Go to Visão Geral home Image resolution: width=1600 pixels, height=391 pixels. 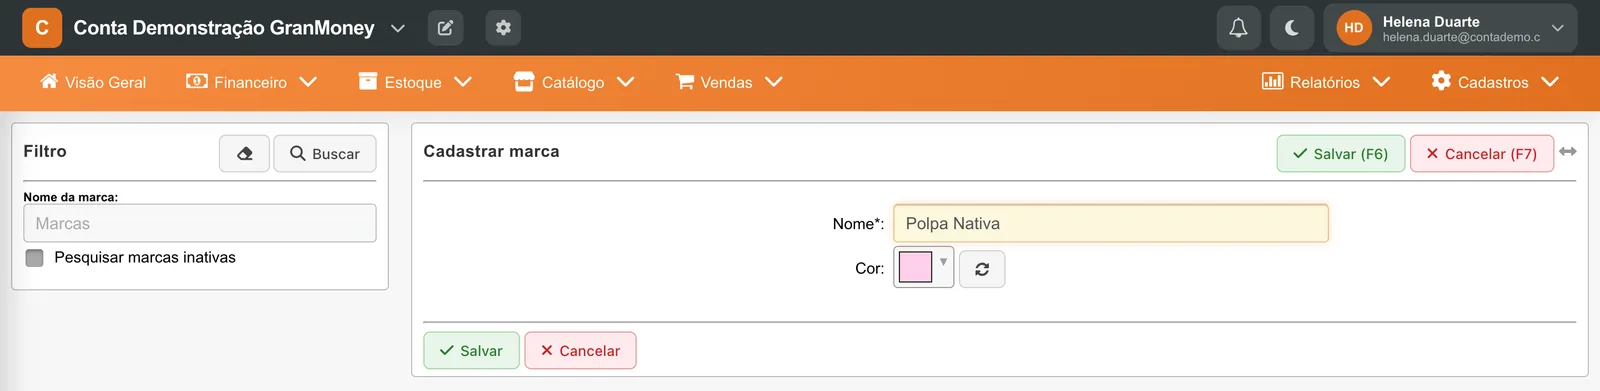[x=93, y=82]
